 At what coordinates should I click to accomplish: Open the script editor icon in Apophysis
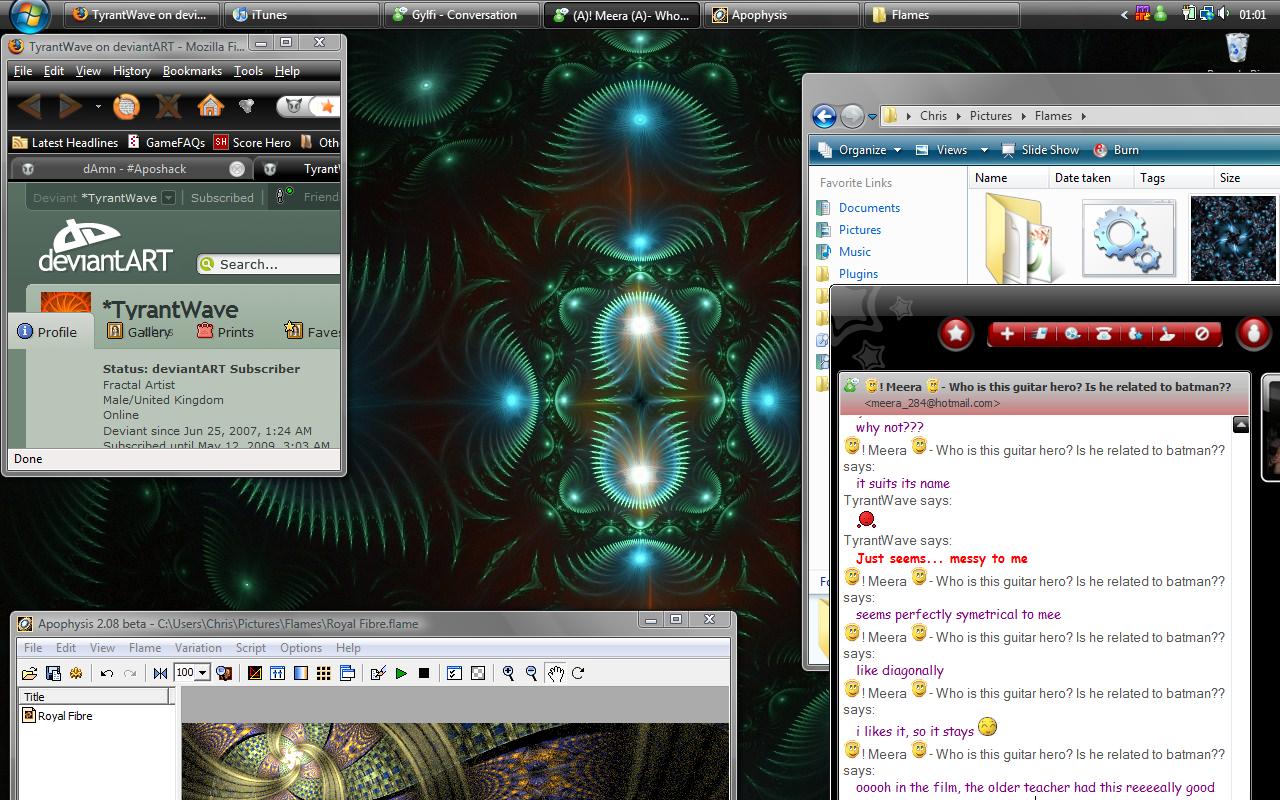pos(378,674)
